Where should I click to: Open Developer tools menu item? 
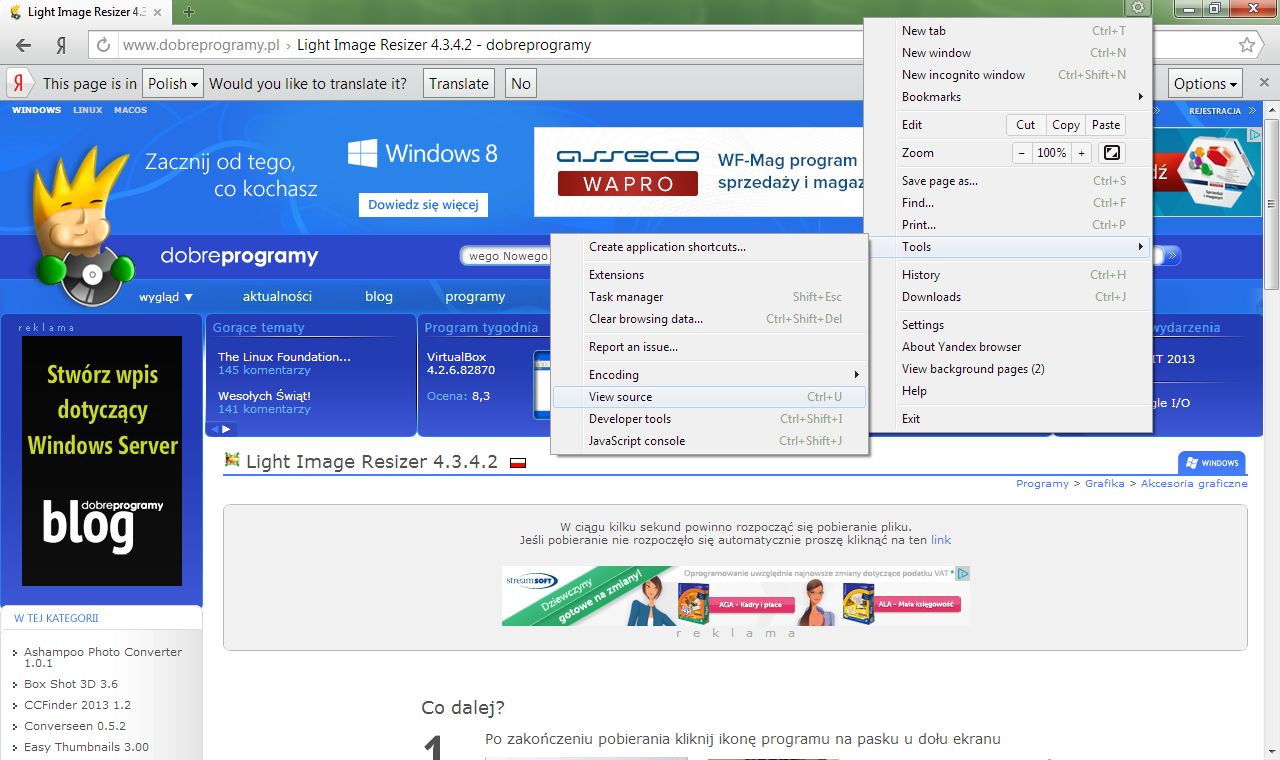[x=709, y=419]
